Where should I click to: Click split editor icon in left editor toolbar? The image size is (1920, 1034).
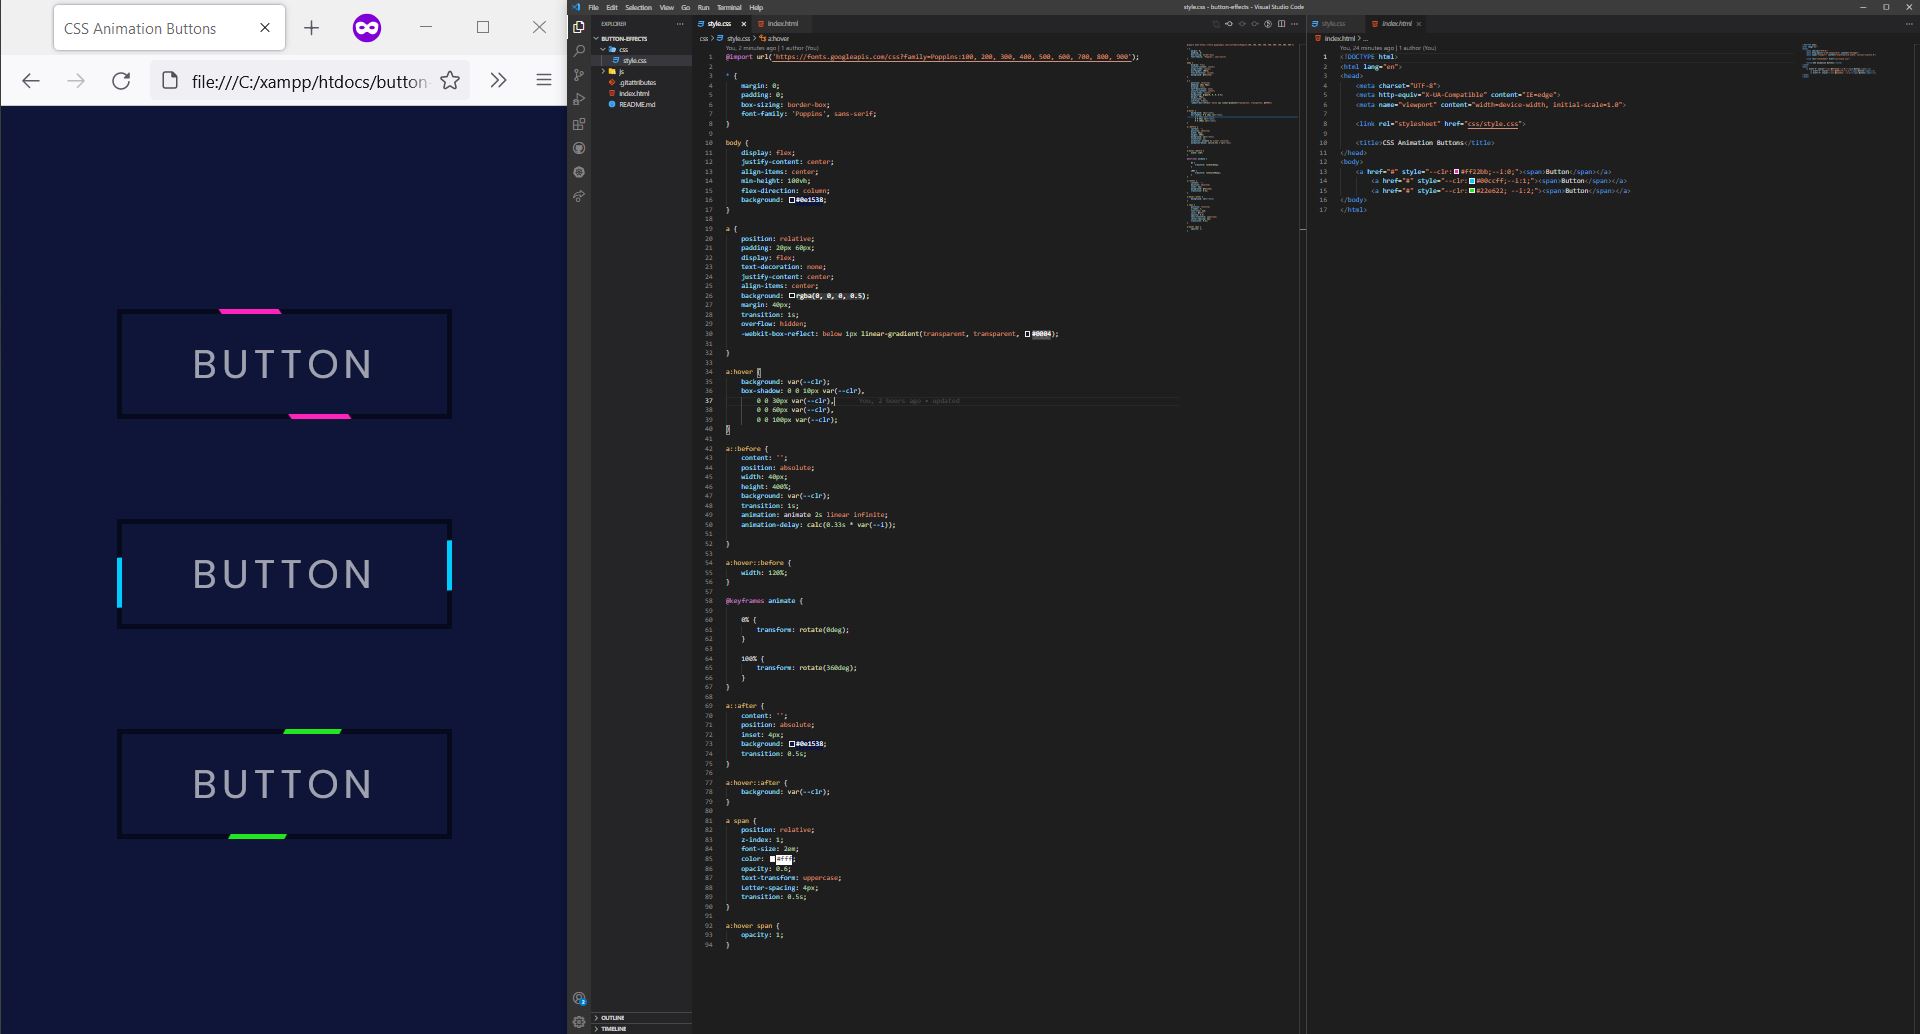coord(1281,24)
